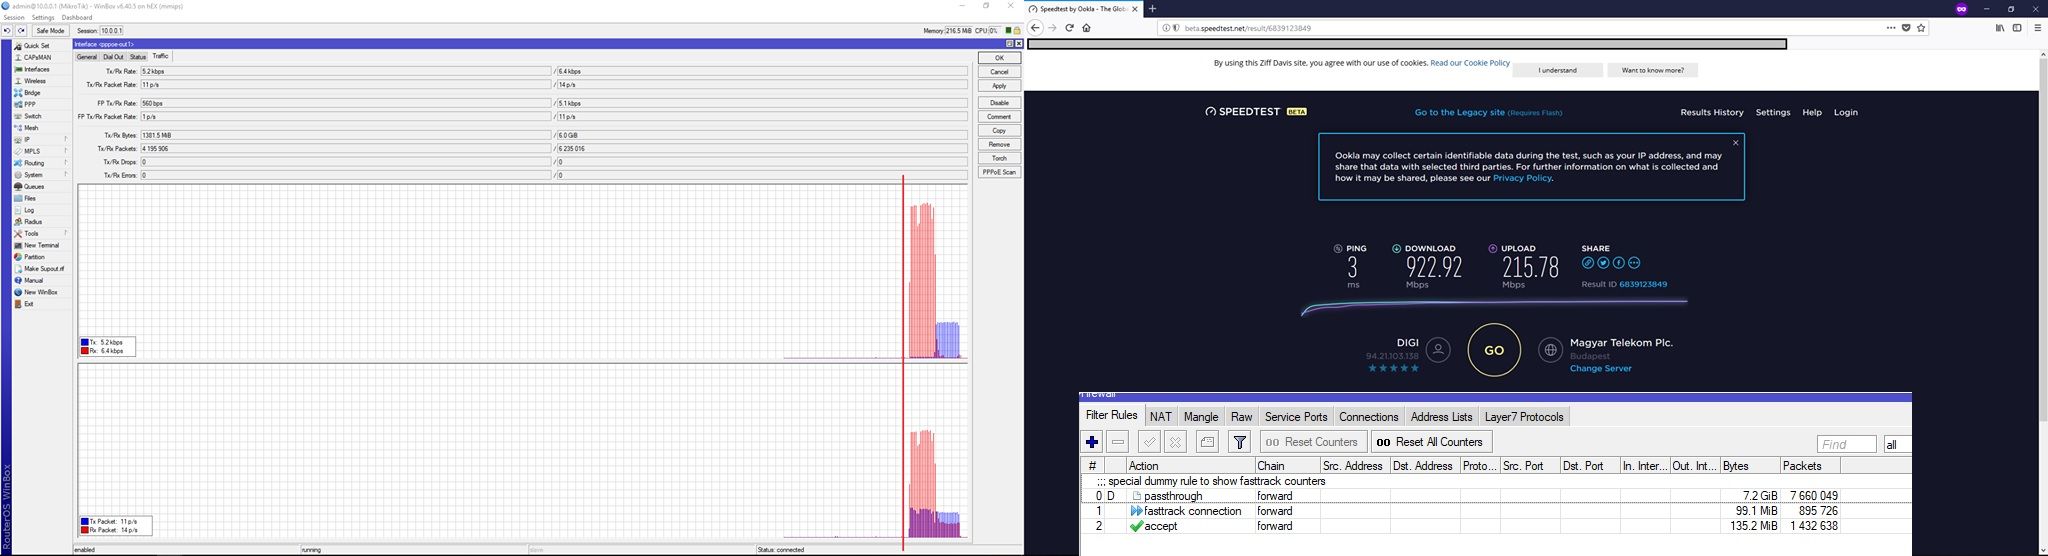Open the firewall filter funnel

[1239, 442]
